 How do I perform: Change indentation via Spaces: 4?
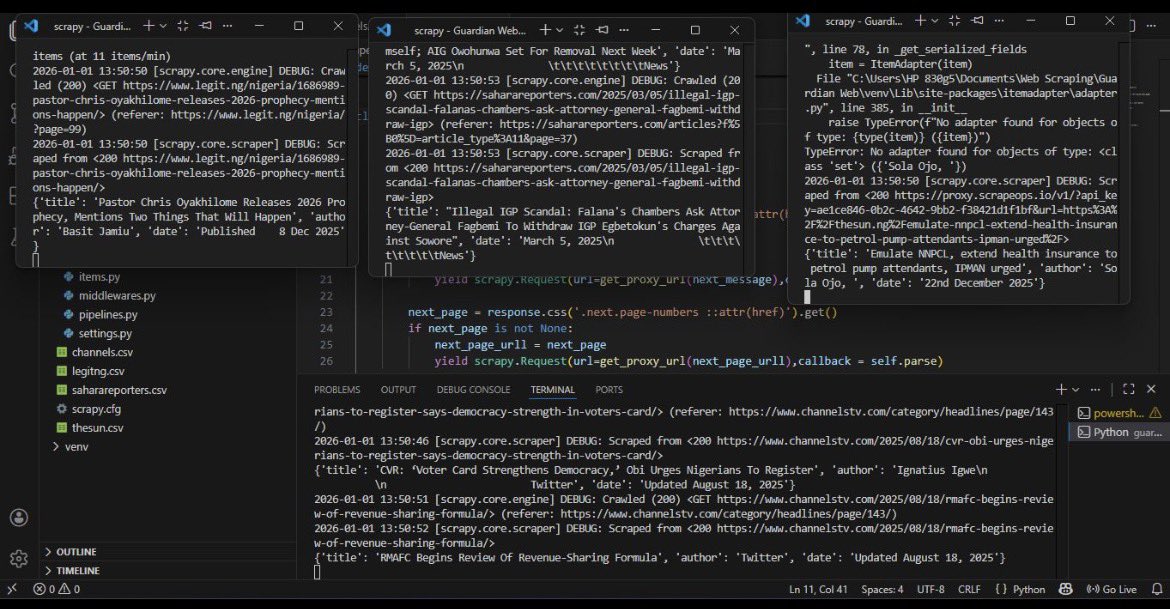click(x=882, y=589)
